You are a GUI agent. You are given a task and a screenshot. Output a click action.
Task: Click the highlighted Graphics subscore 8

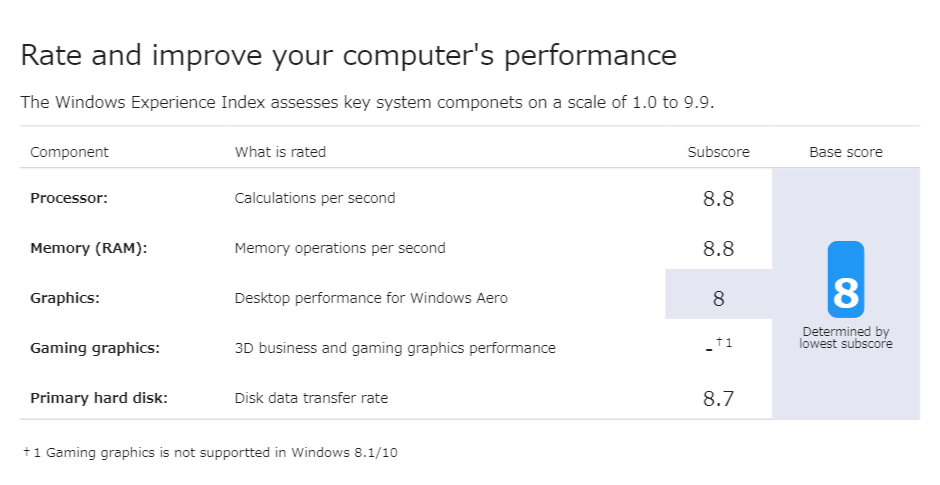point(718,298)
